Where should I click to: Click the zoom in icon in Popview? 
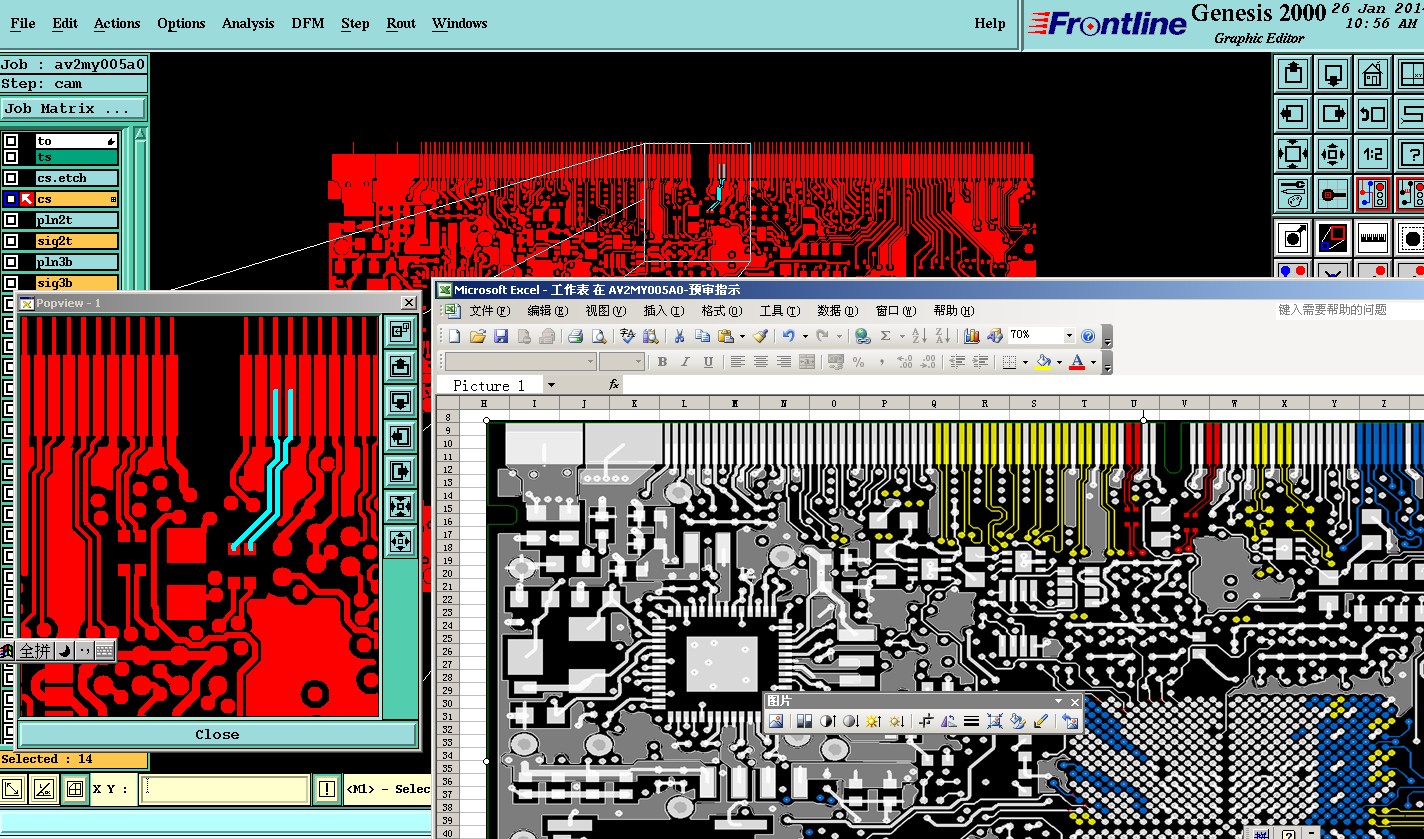click(400, 506)
